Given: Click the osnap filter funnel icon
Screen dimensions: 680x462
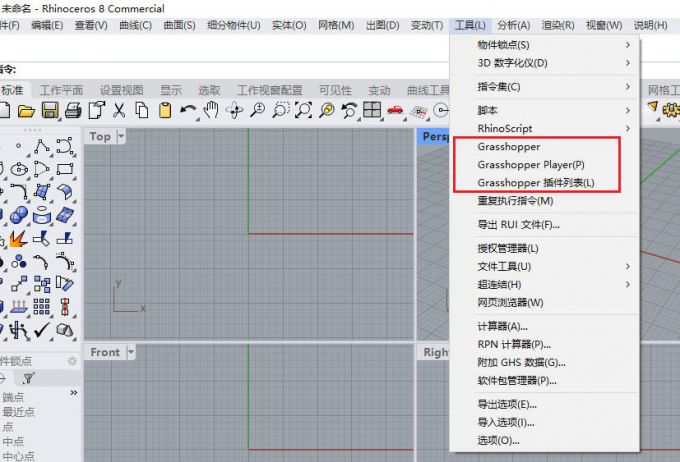Looking at the screenshot, I should pos(29,379).
